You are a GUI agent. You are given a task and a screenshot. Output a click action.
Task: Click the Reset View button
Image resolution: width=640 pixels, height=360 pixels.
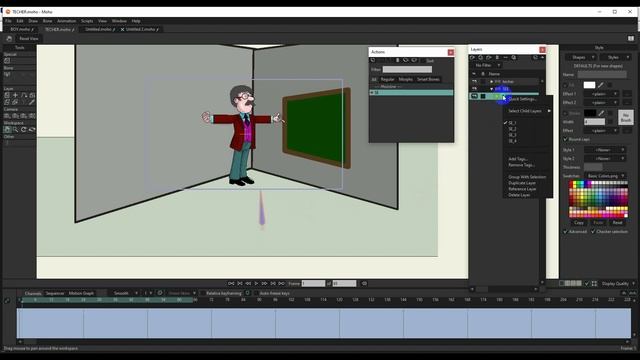(29, 38)
